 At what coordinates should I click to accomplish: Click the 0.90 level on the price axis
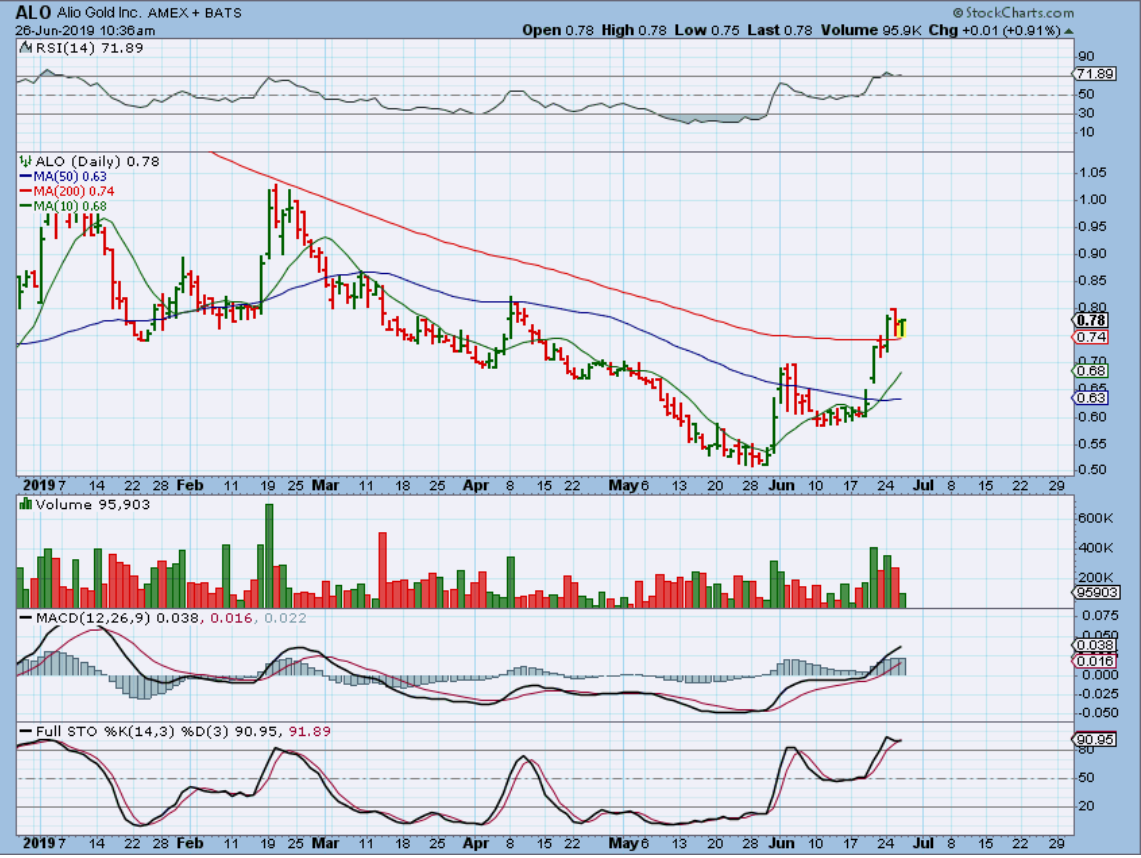coord(1092,253)
